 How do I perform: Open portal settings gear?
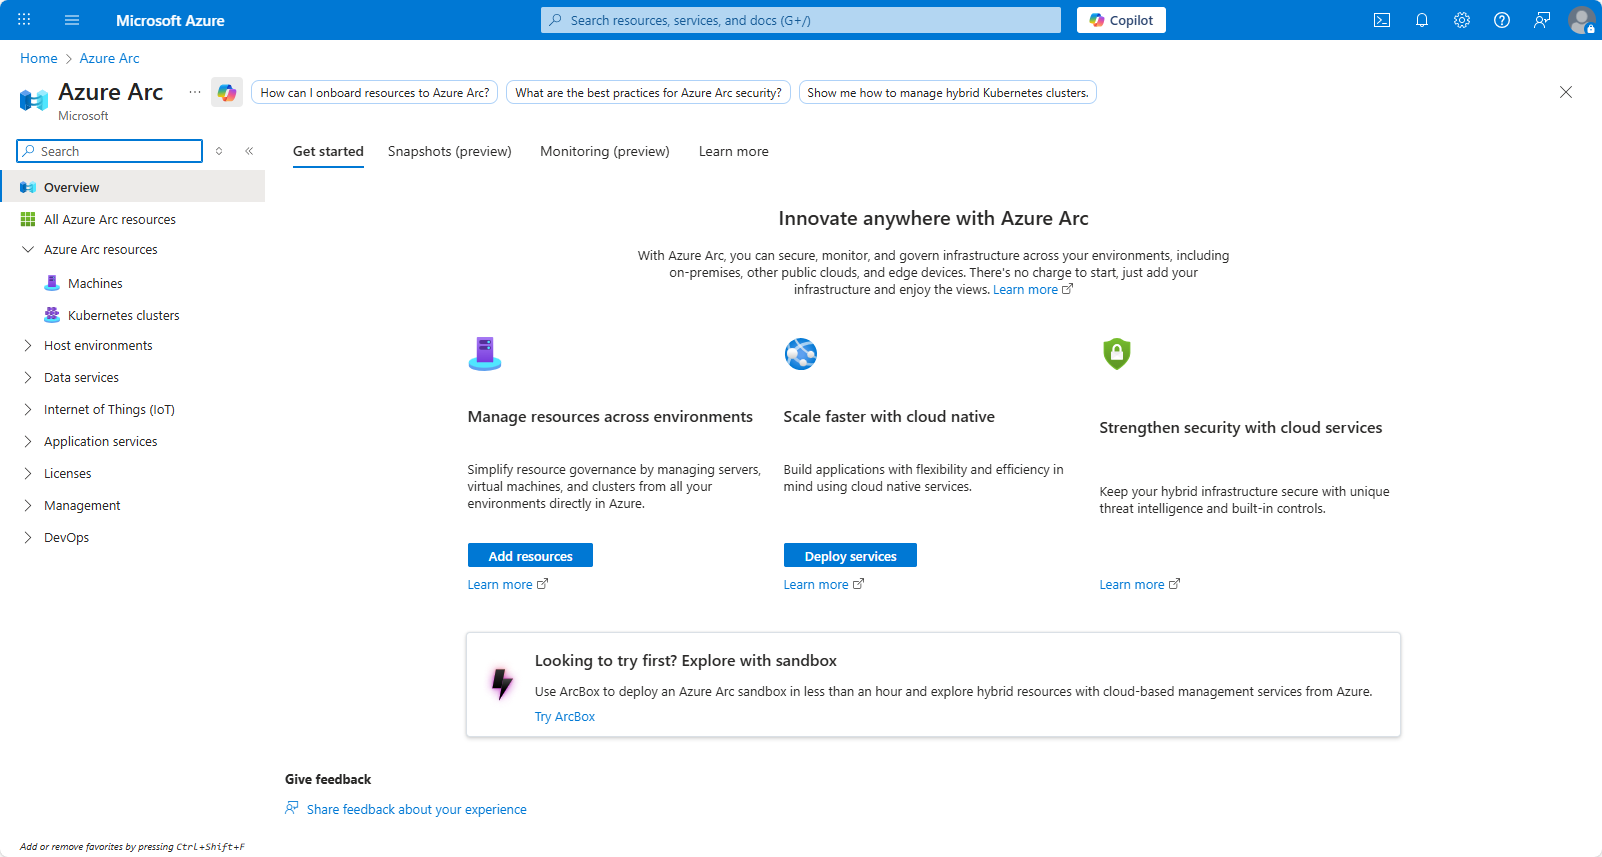coord(1462,20)
